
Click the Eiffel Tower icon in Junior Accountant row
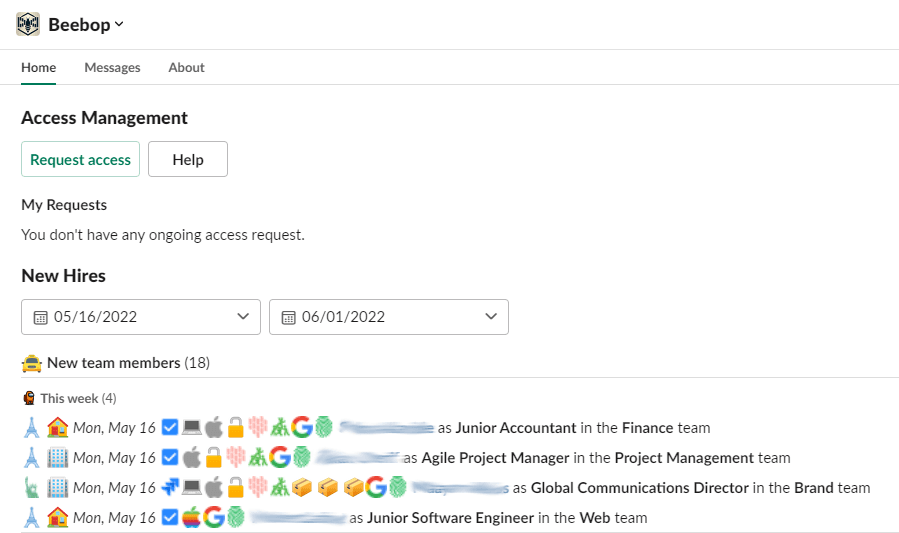tap(30, 428)
